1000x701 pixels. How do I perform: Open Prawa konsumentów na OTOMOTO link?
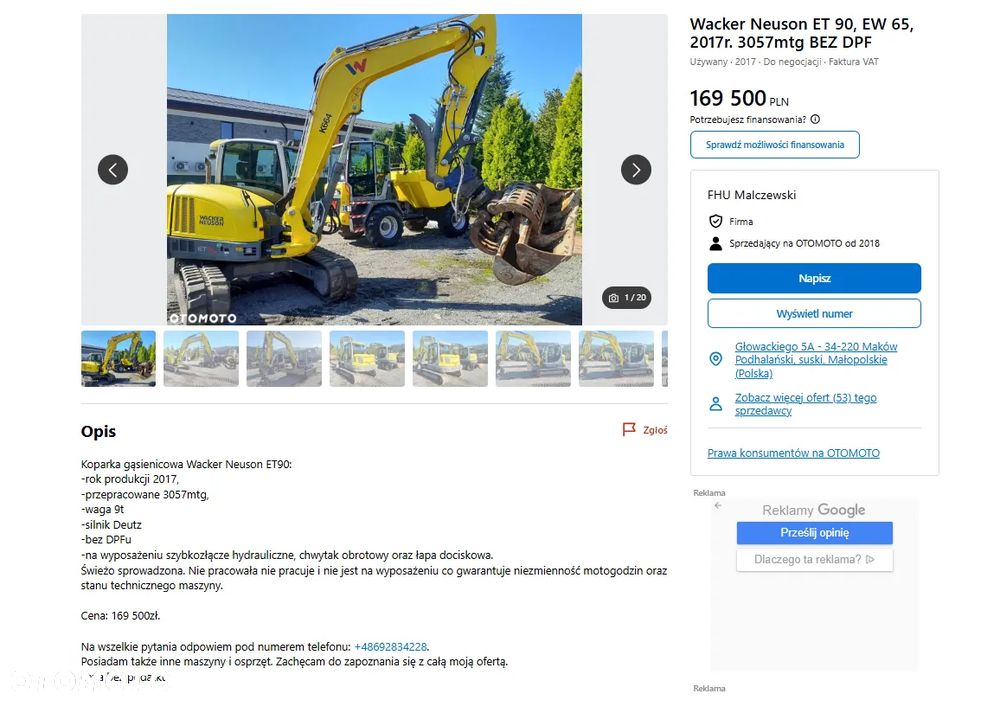(x=793, y=453)
